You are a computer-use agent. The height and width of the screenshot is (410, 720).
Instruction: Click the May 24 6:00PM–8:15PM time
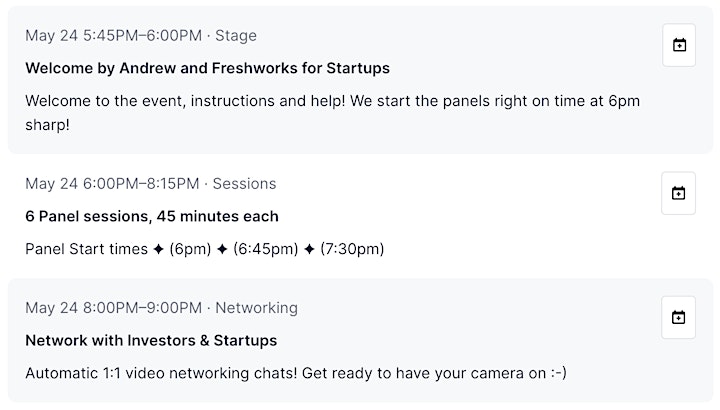(112, 184)
